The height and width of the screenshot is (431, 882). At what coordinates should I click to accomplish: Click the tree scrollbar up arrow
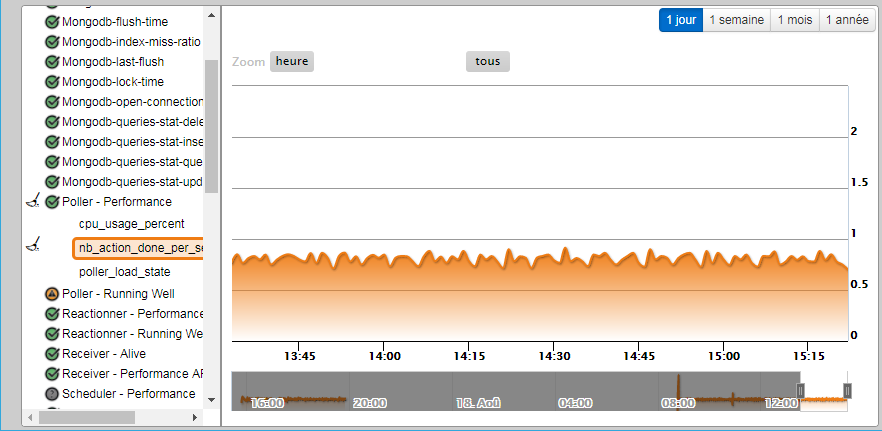212,15
